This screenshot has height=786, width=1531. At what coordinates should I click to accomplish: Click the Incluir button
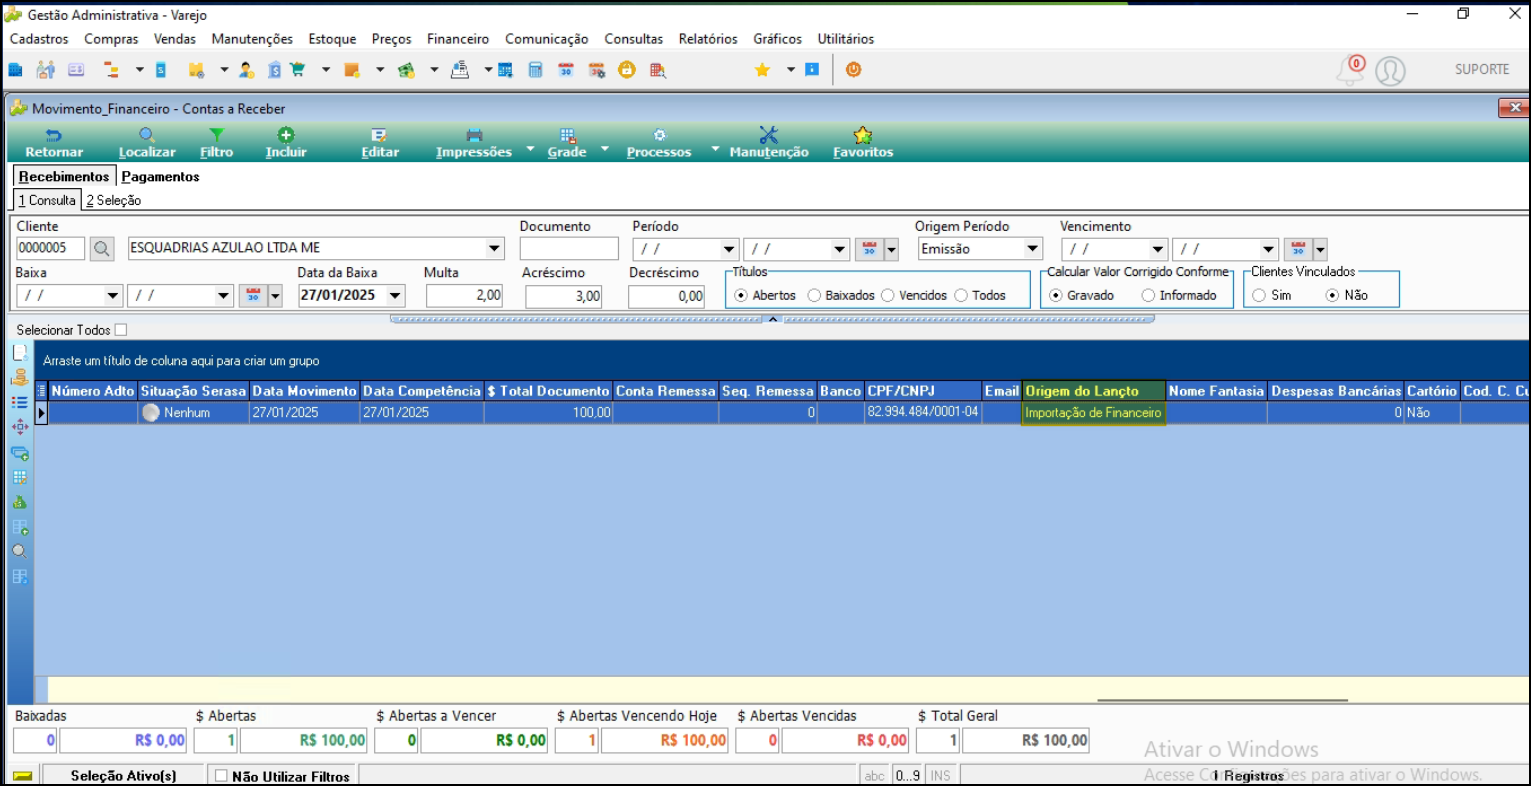click(x=286, y=143)
